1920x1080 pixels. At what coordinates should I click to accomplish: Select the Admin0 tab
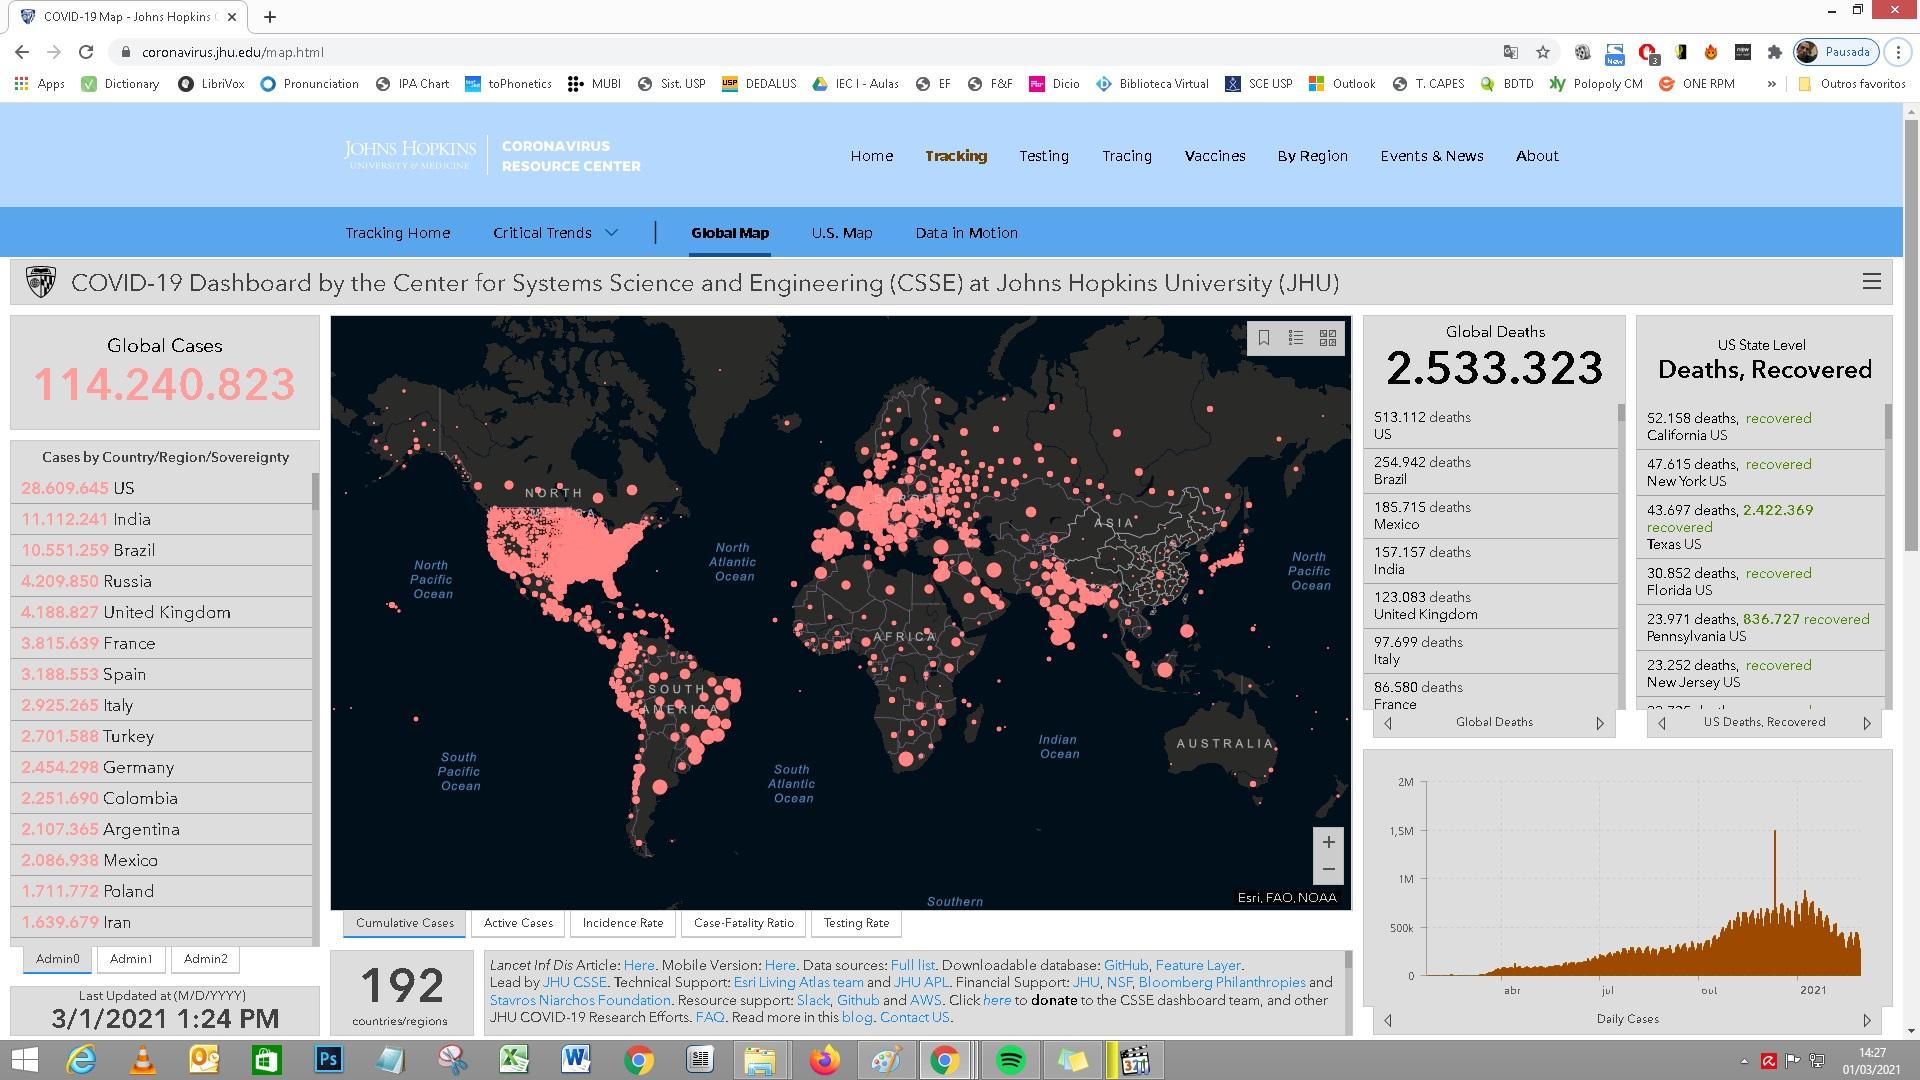tap(57, 959)
